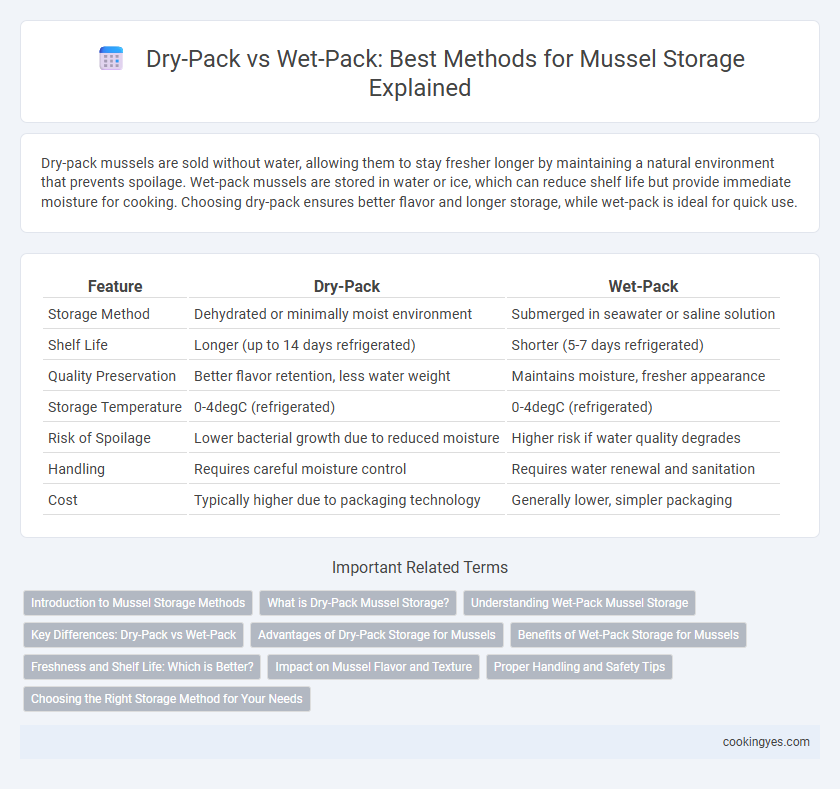Open 'Understanding Wet-Pack Mussel Storage' tag
840x789 pixels.
[579, 603]
